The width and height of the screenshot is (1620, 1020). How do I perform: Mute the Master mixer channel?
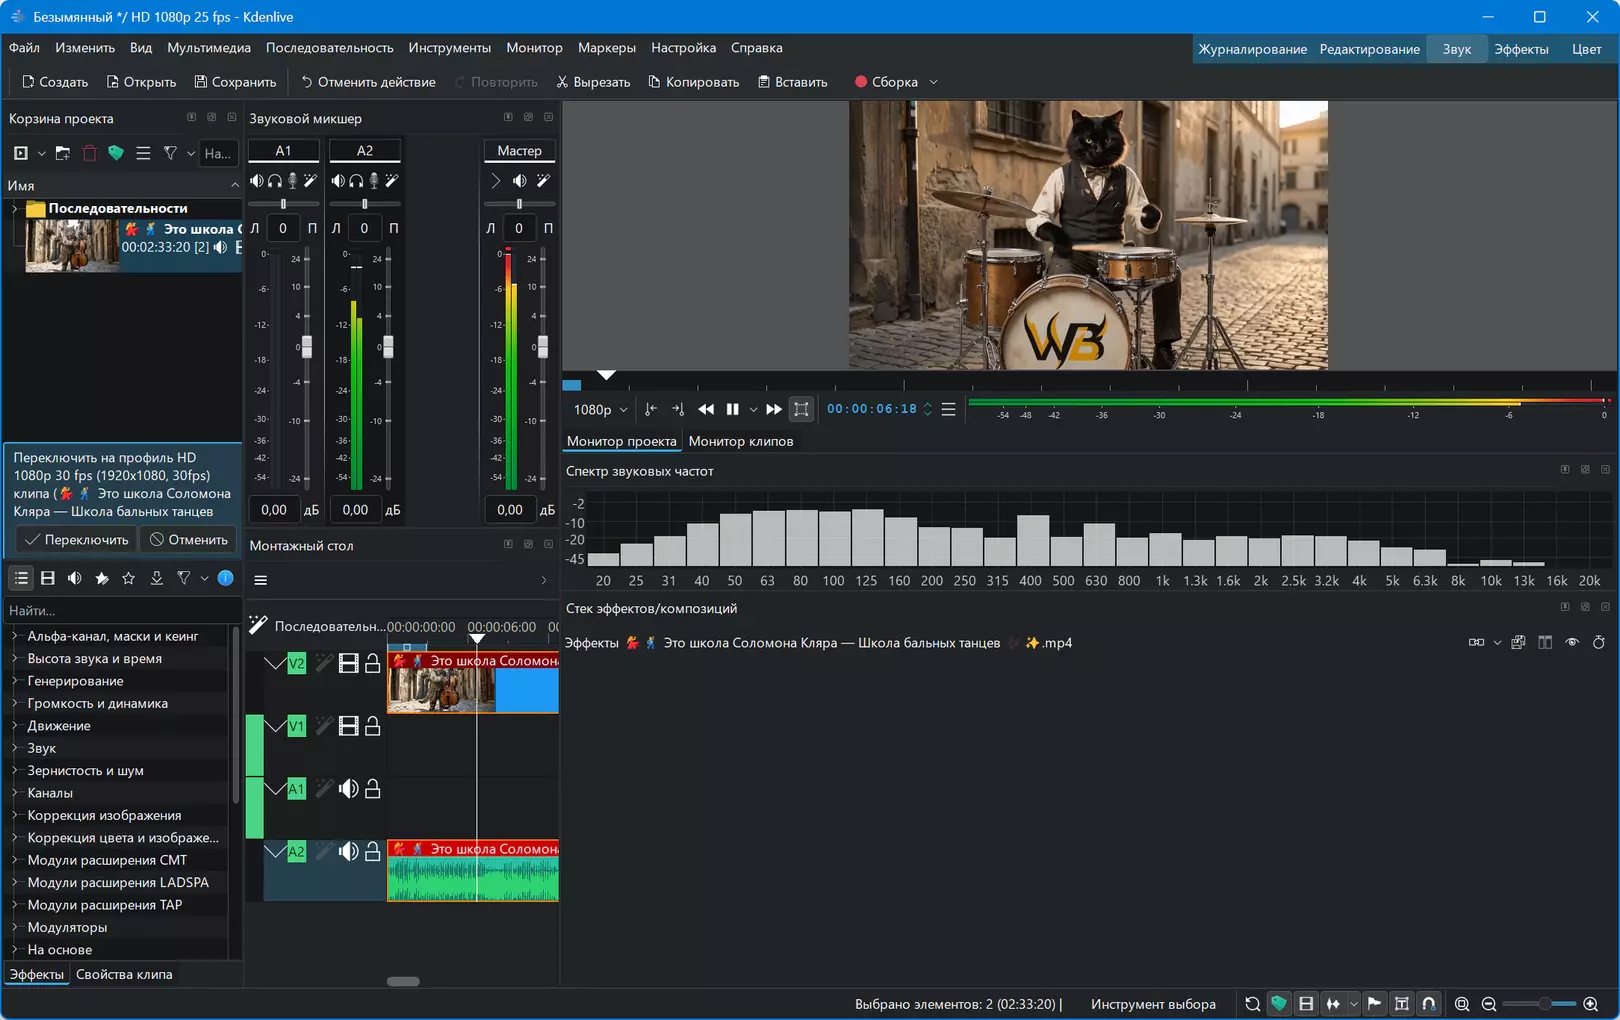tap(519, 181)
